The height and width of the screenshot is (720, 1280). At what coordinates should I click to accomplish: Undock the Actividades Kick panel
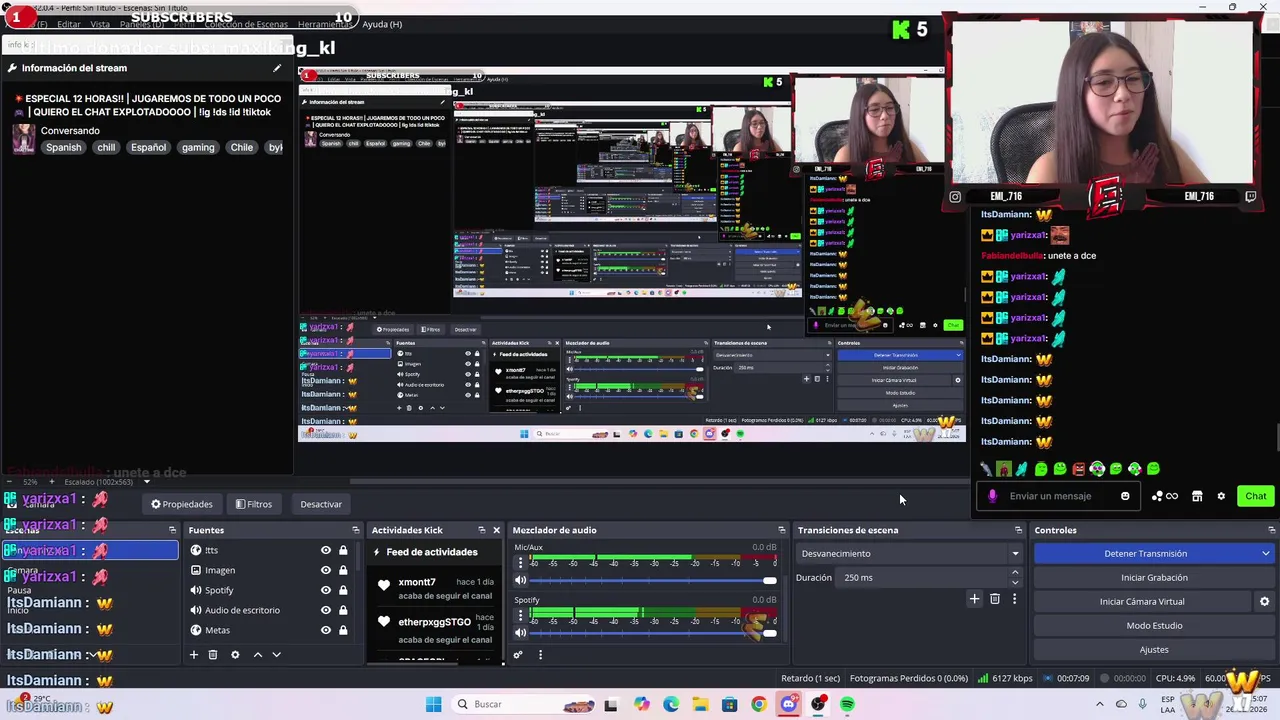pyautogui.click(x=481, y=530)
